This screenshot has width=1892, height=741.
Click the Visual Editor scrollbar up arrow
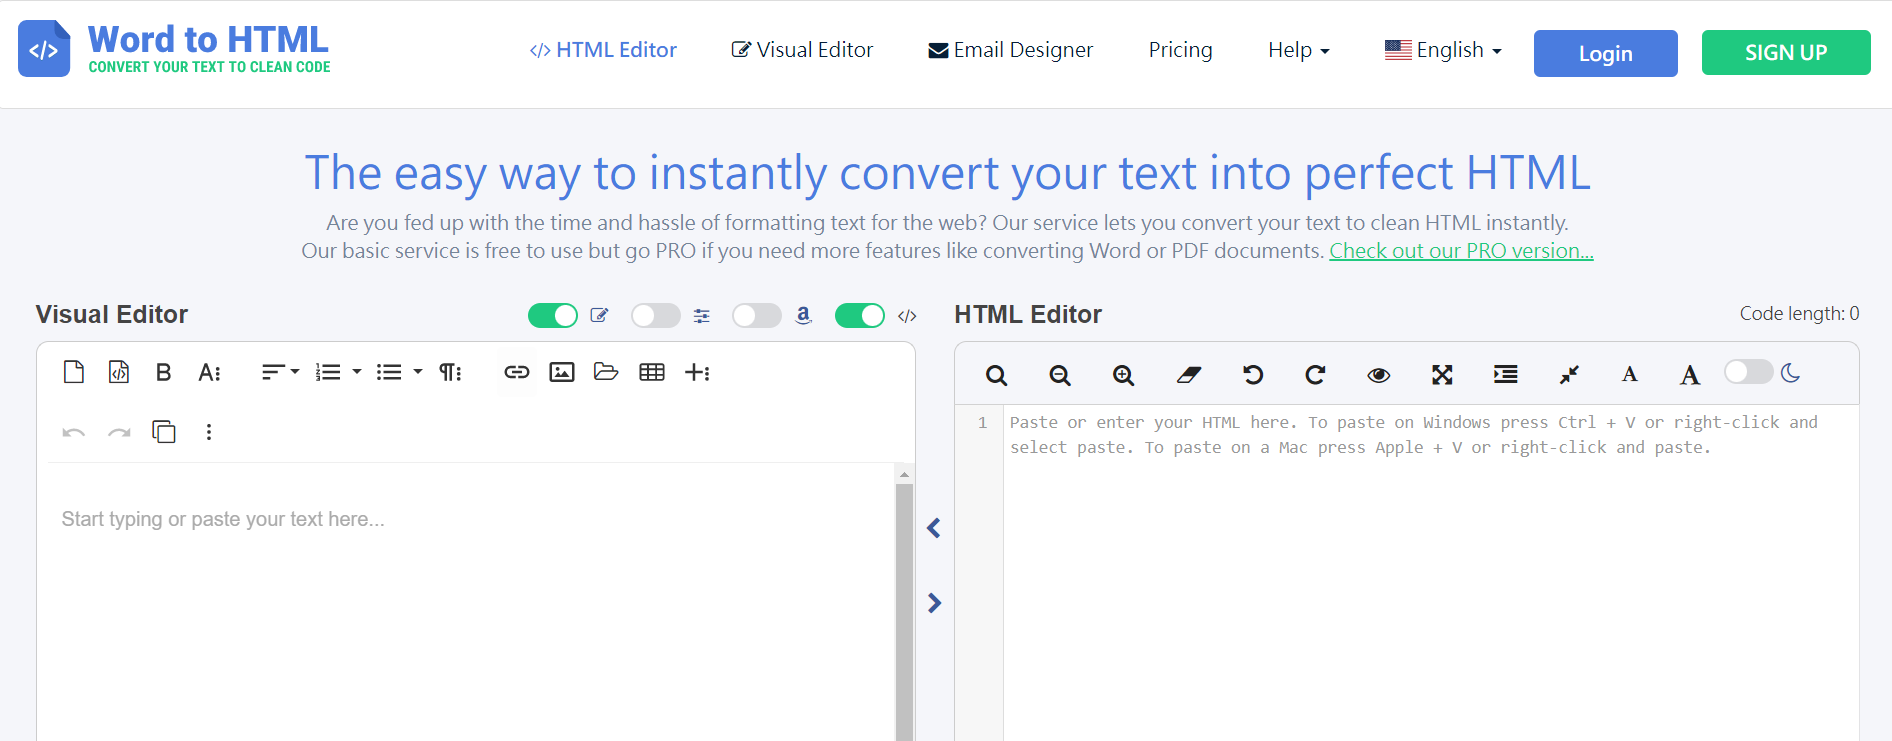[904, 475]
